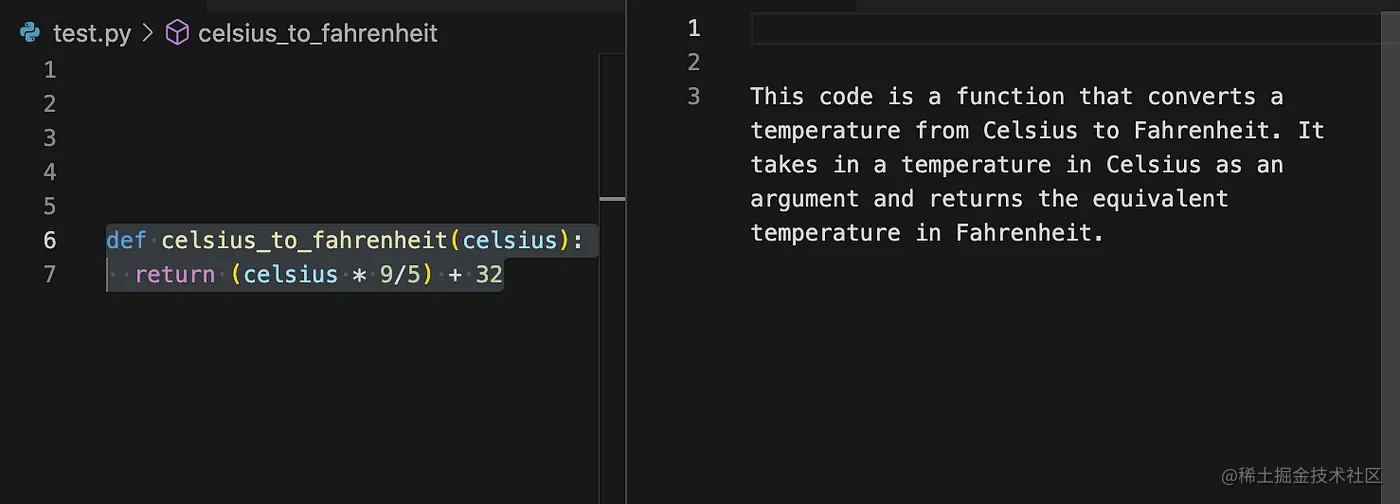Click the Python file icon in breadcrumb
Screen dimensions: 1400x504
(x=30, y=33)
